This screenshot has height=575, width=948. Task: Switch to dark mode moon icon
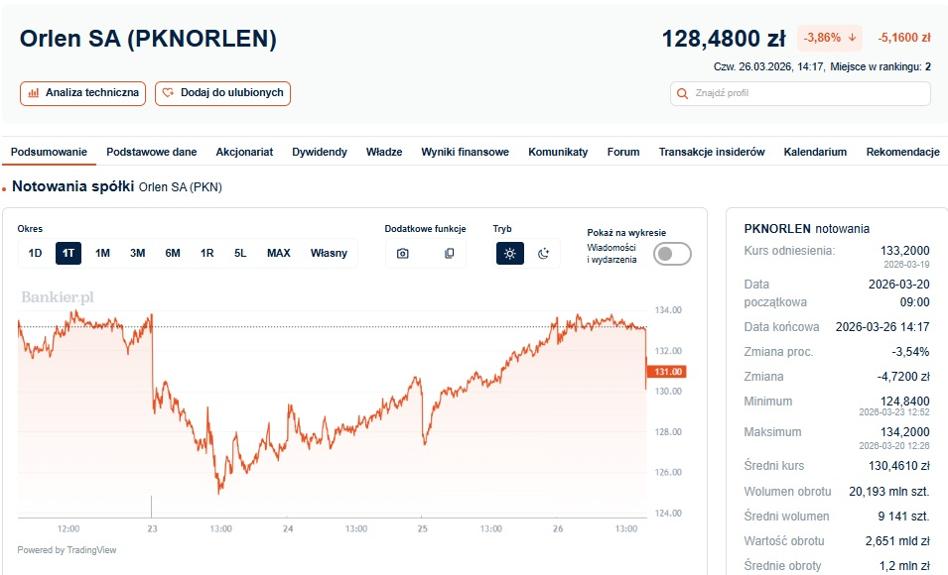click(544, 253)
